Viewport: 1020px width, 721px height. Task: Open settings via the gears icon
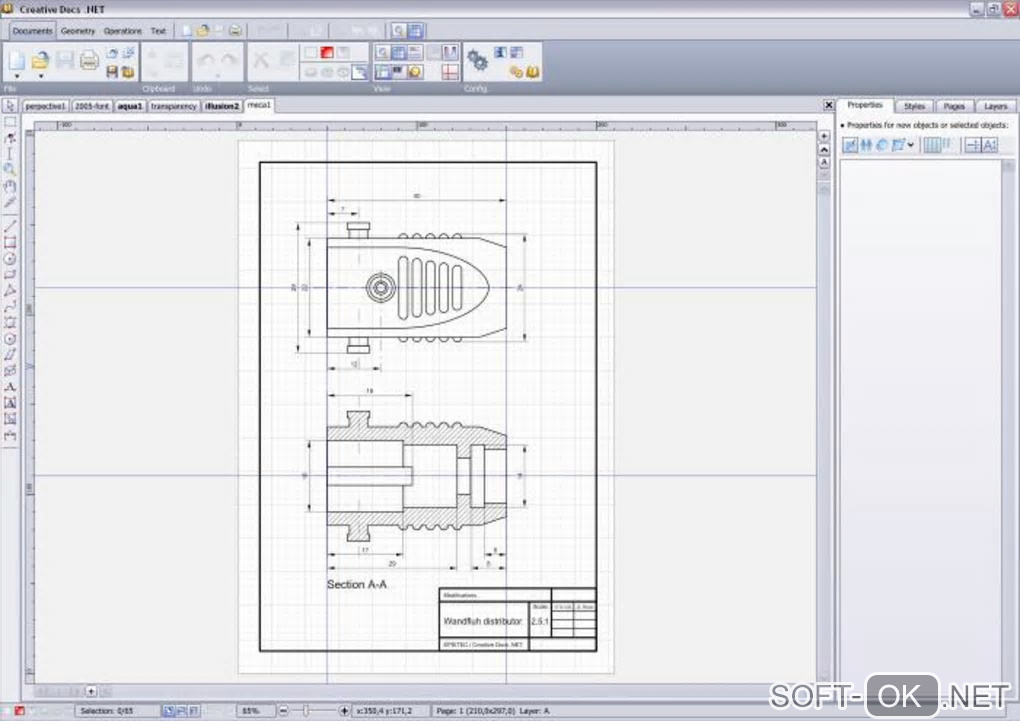point(477,61)
